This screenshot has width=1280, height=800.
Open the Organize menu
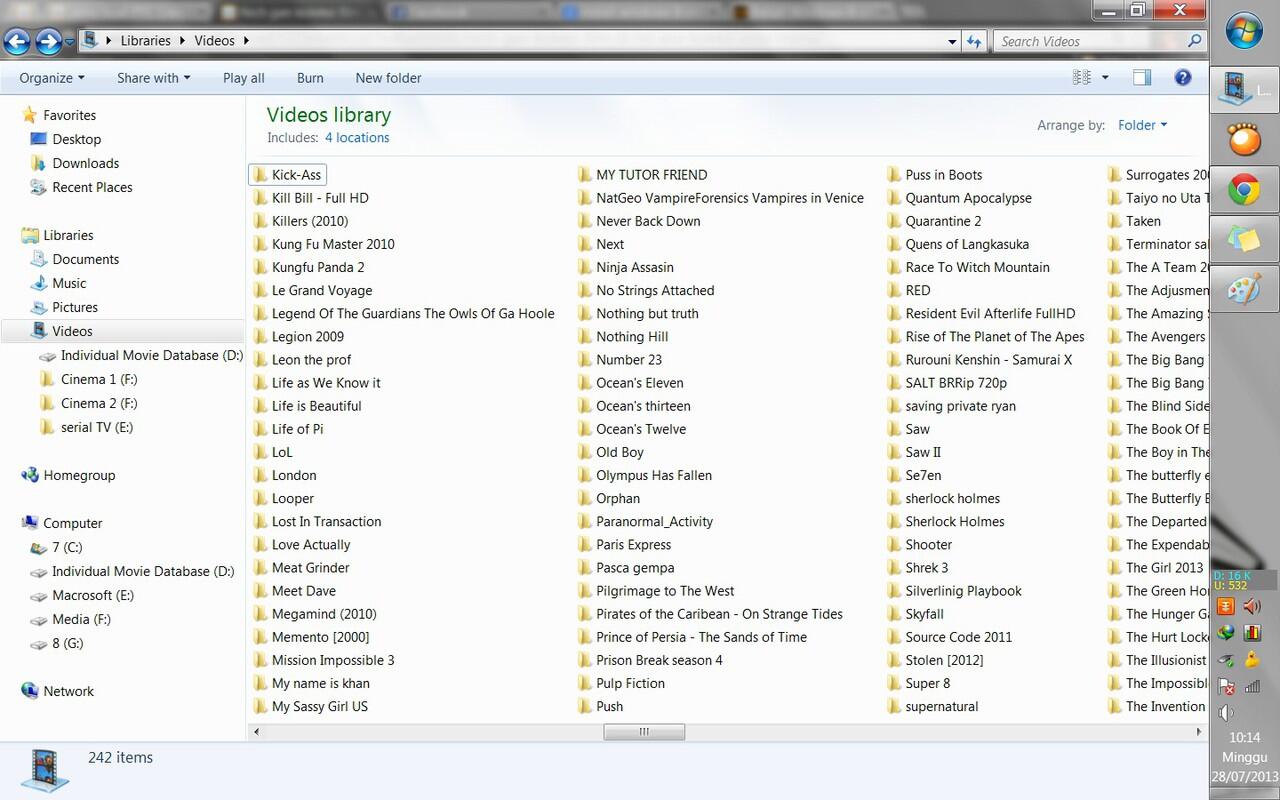[52, 78]
